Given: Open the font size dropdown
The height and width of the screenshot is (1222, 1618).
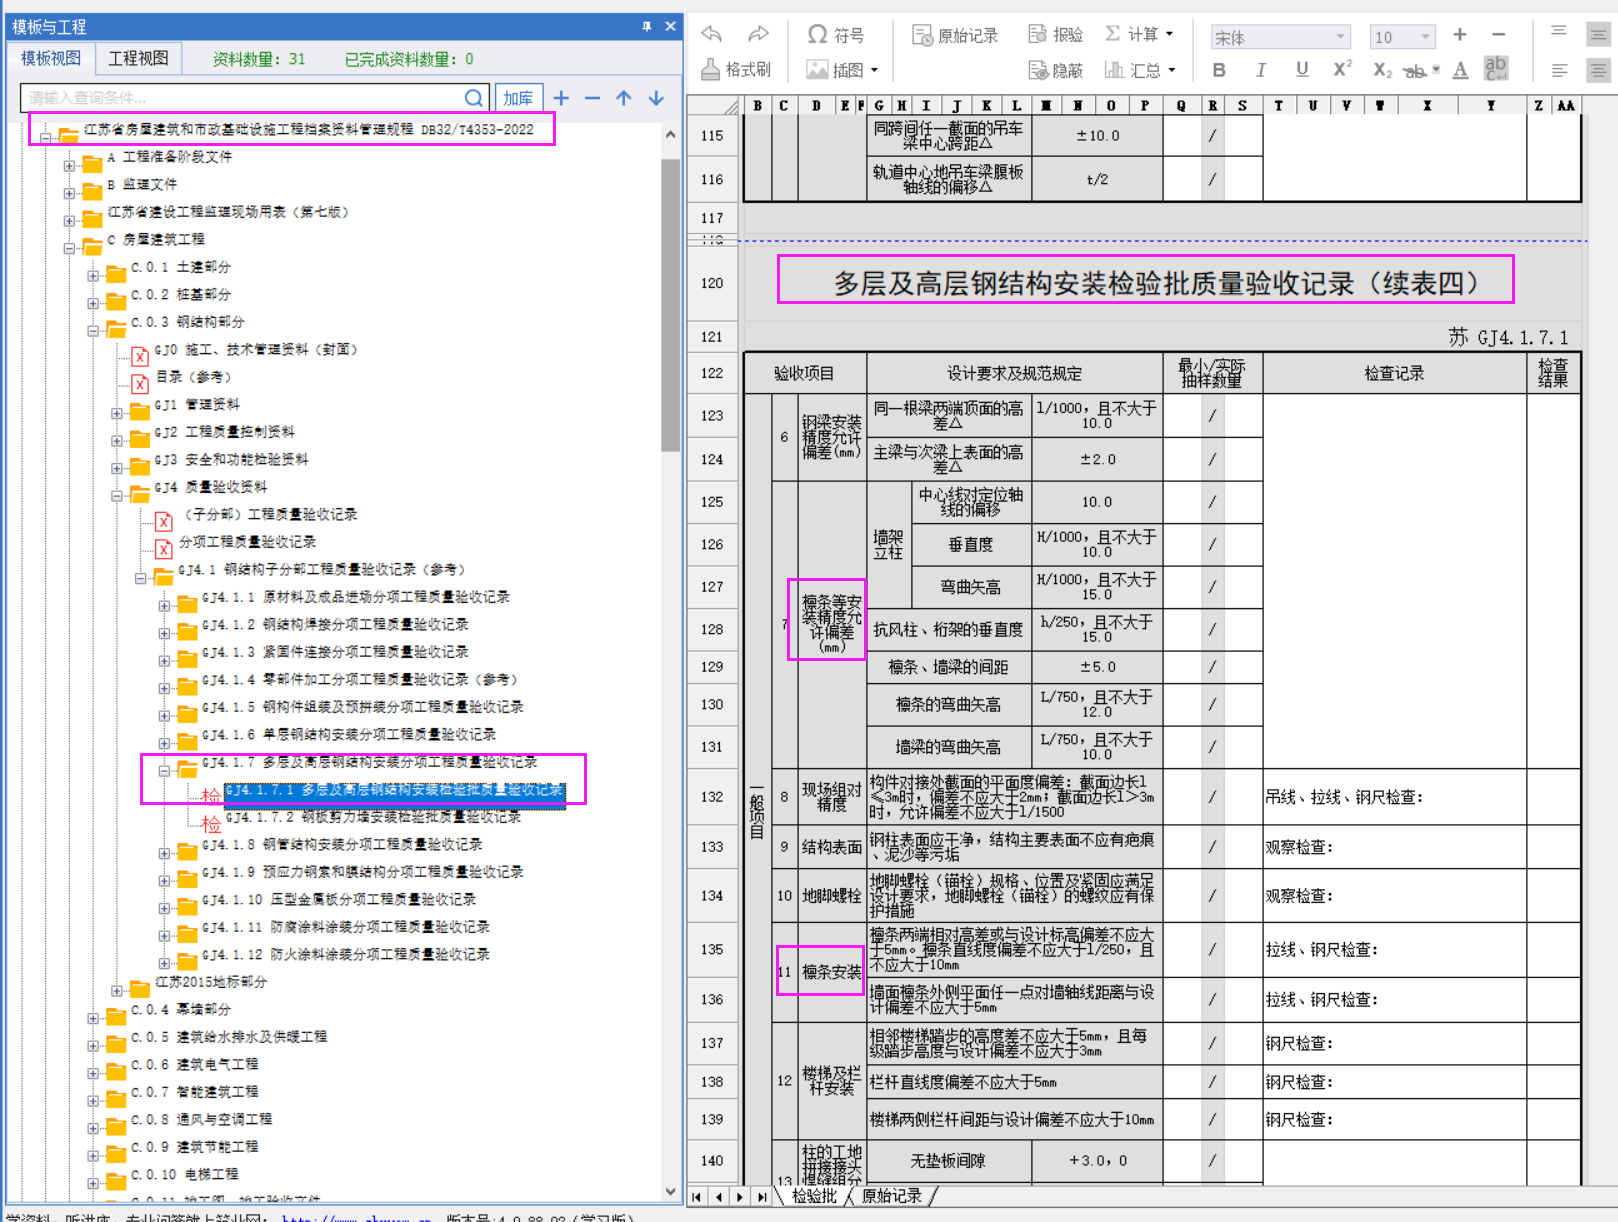Looking at the screenshot, I should pyautogui.click(x=1425, y=38).
